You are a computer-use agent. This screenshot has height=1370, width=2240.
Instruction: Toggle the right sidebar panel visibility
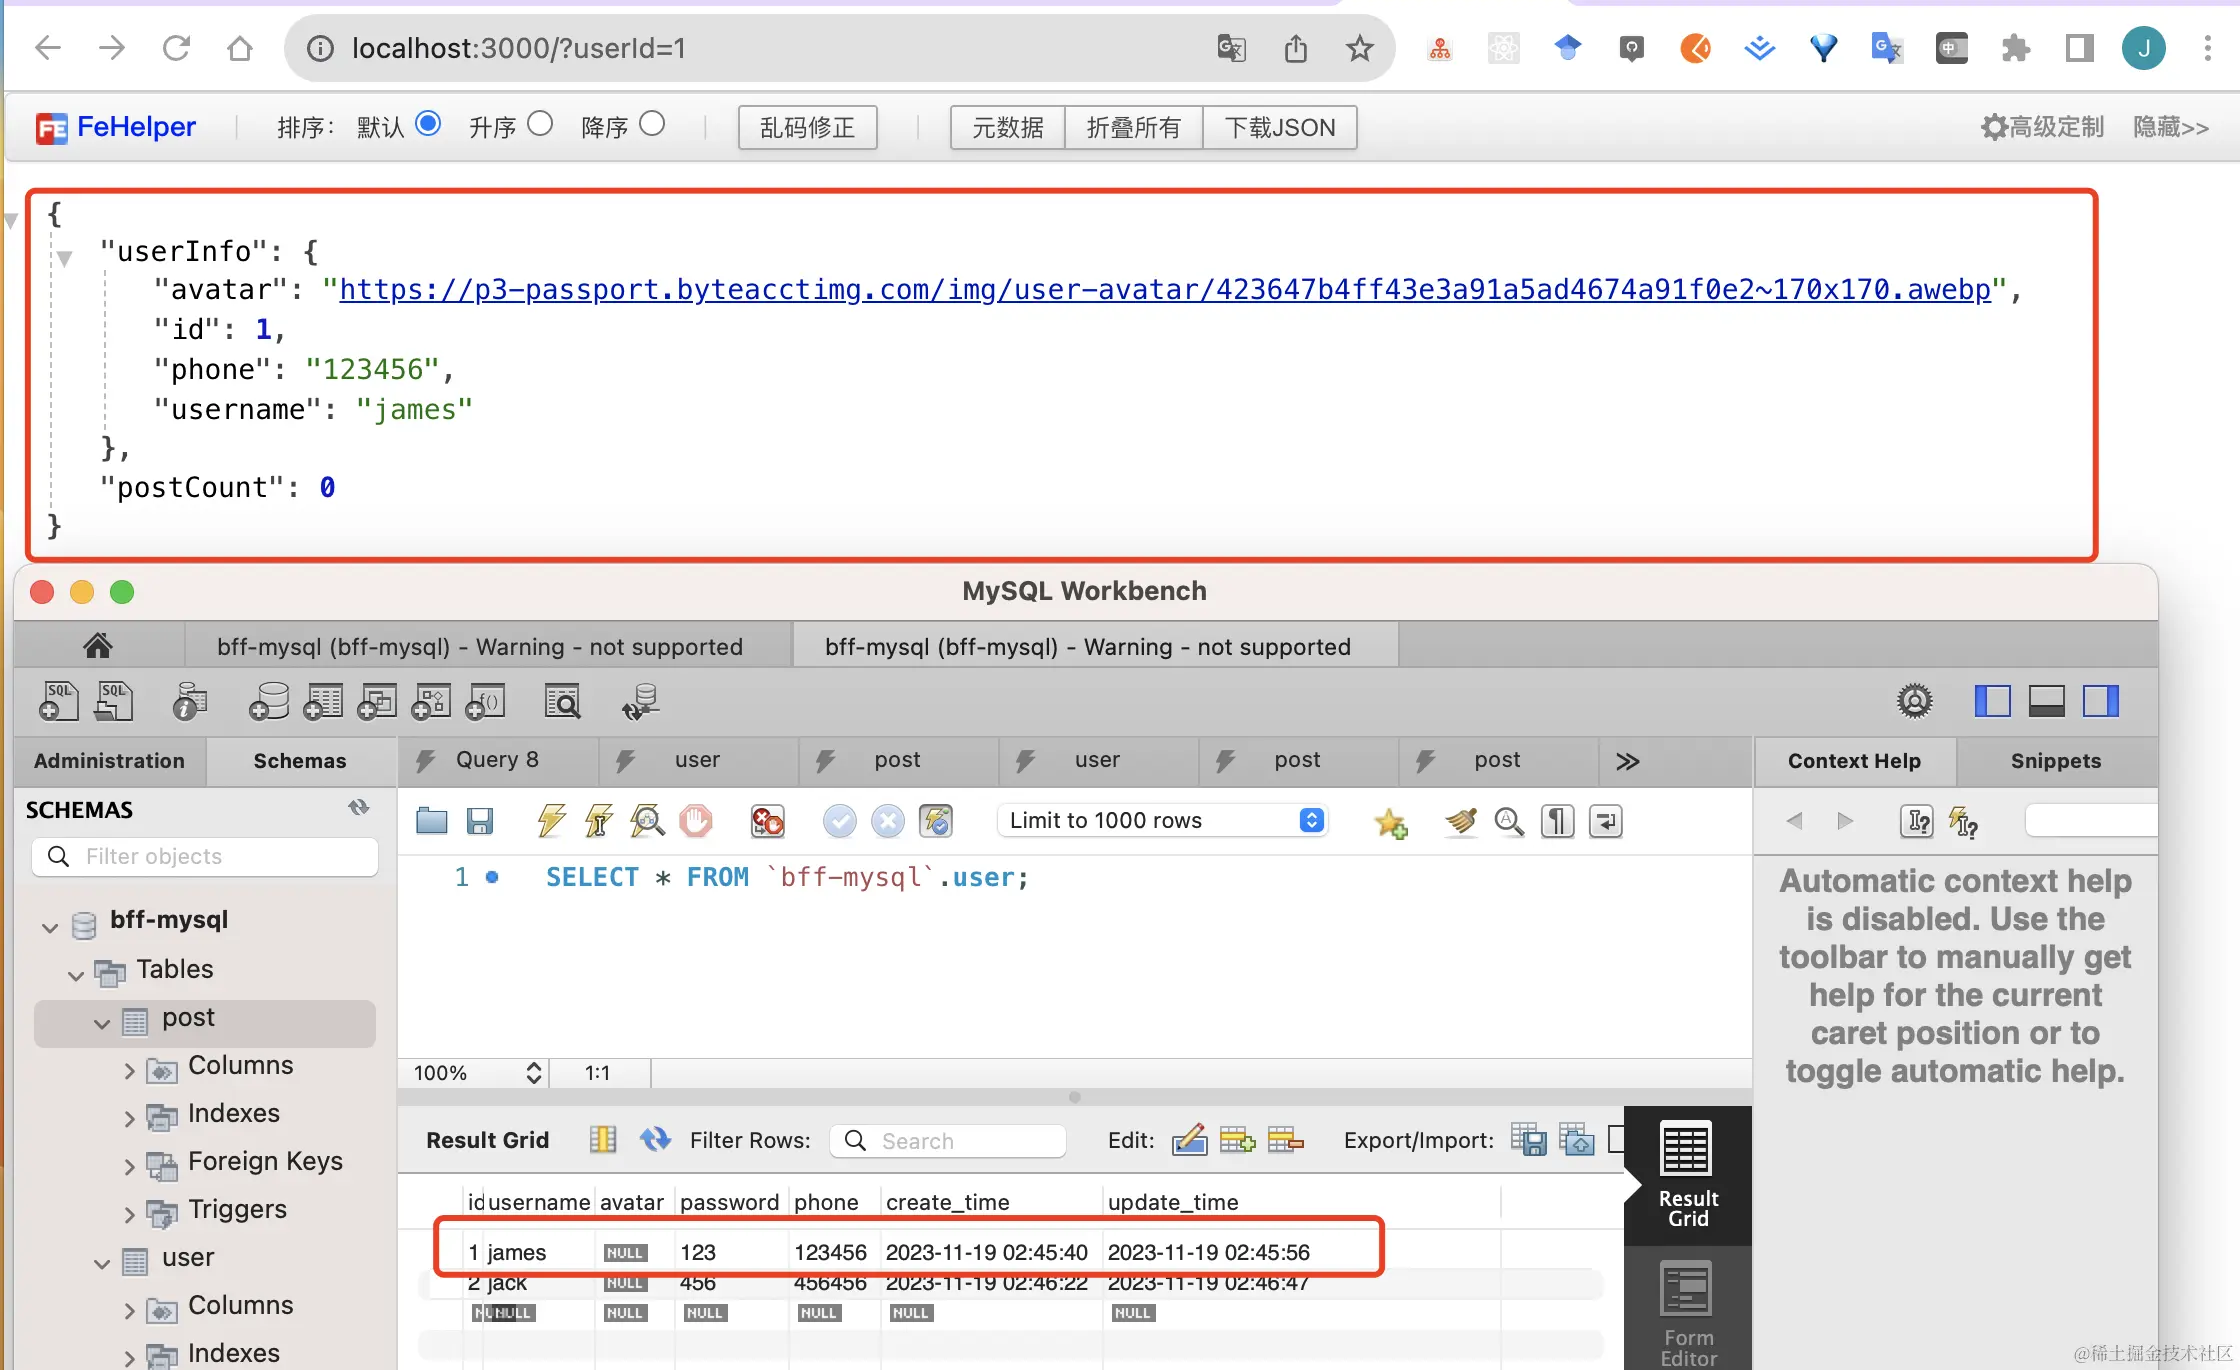point(2101,701)
